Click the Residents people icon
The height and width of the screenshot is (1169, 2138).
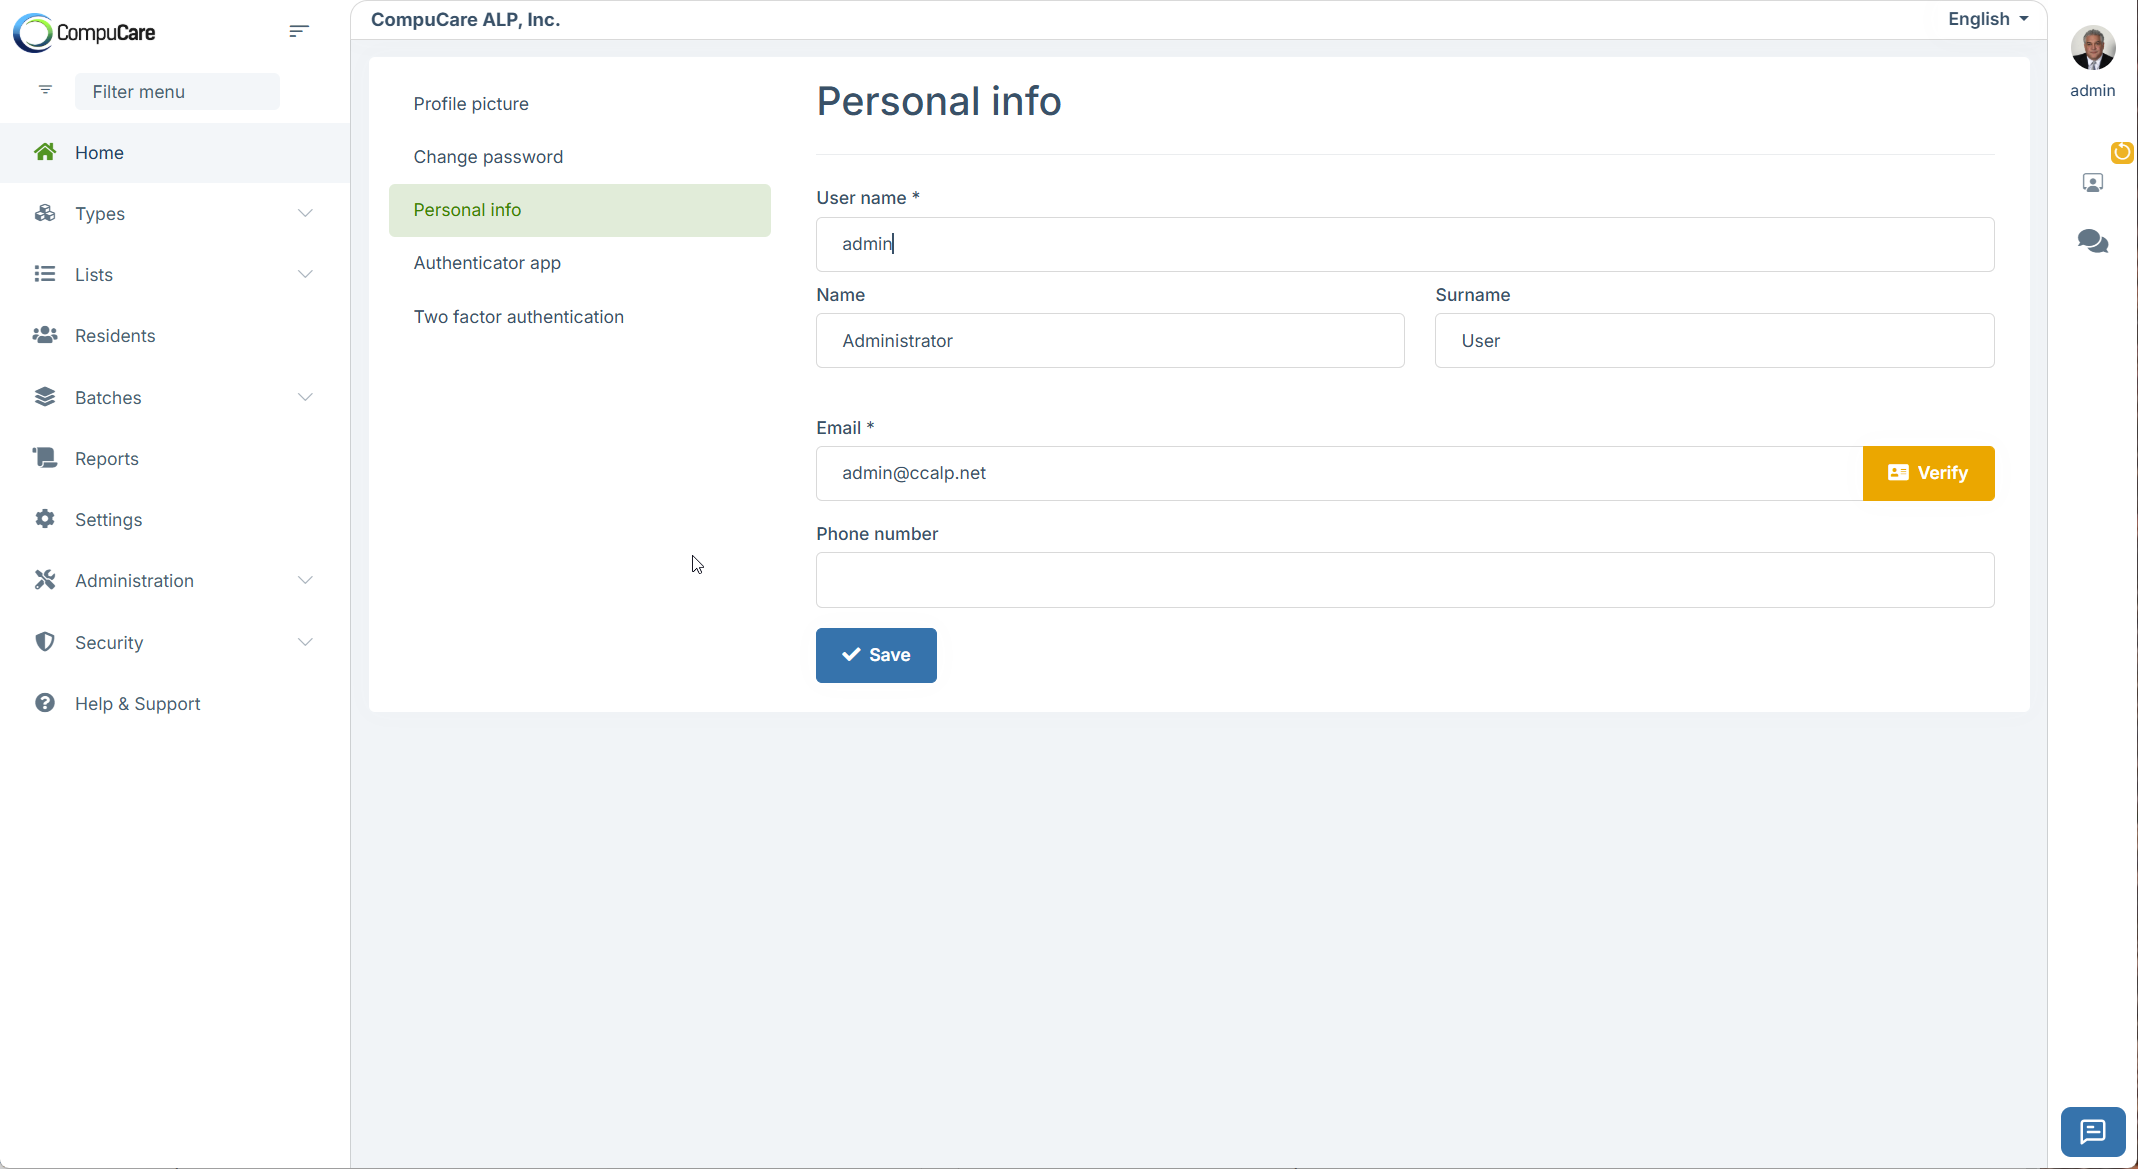pos(45,335)
